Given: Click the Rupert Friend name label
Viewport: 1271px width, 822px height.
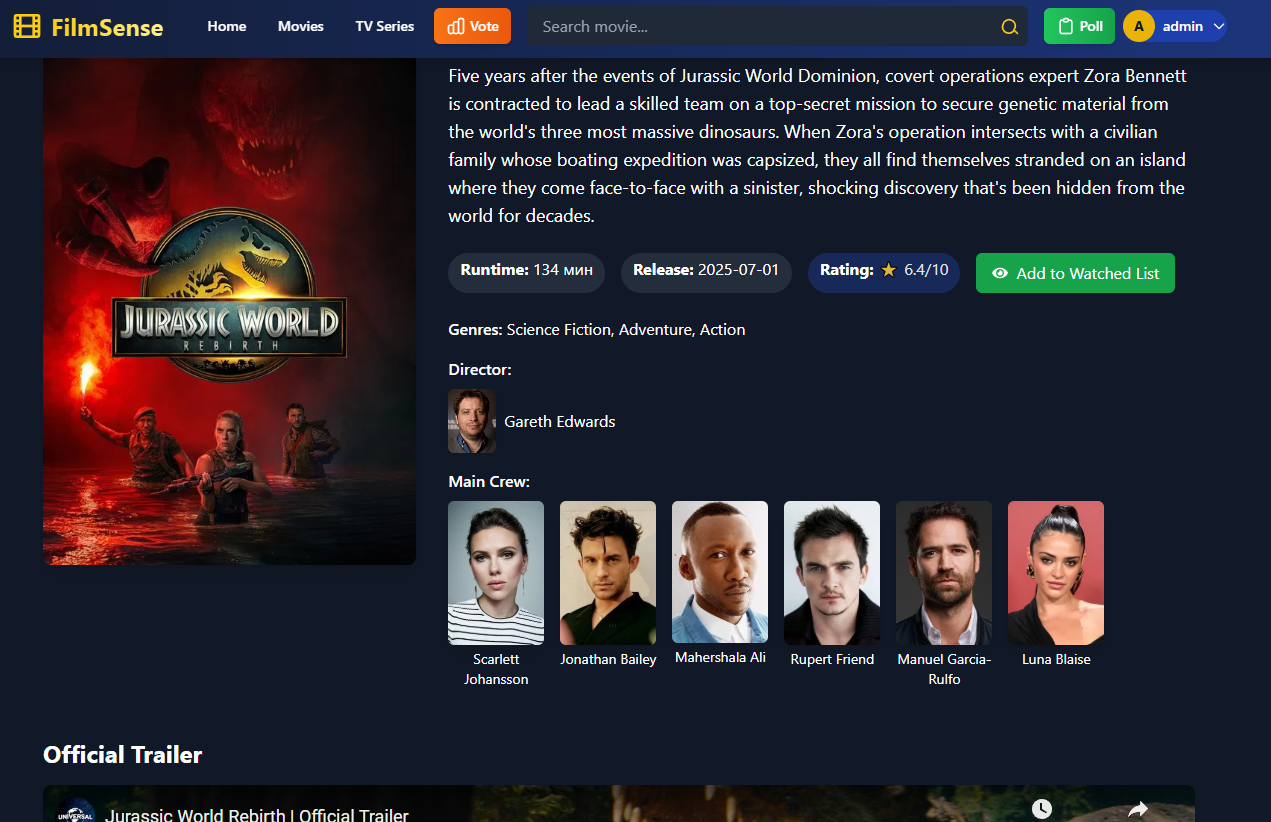Looking at the screenshot, I should [832, 659].
